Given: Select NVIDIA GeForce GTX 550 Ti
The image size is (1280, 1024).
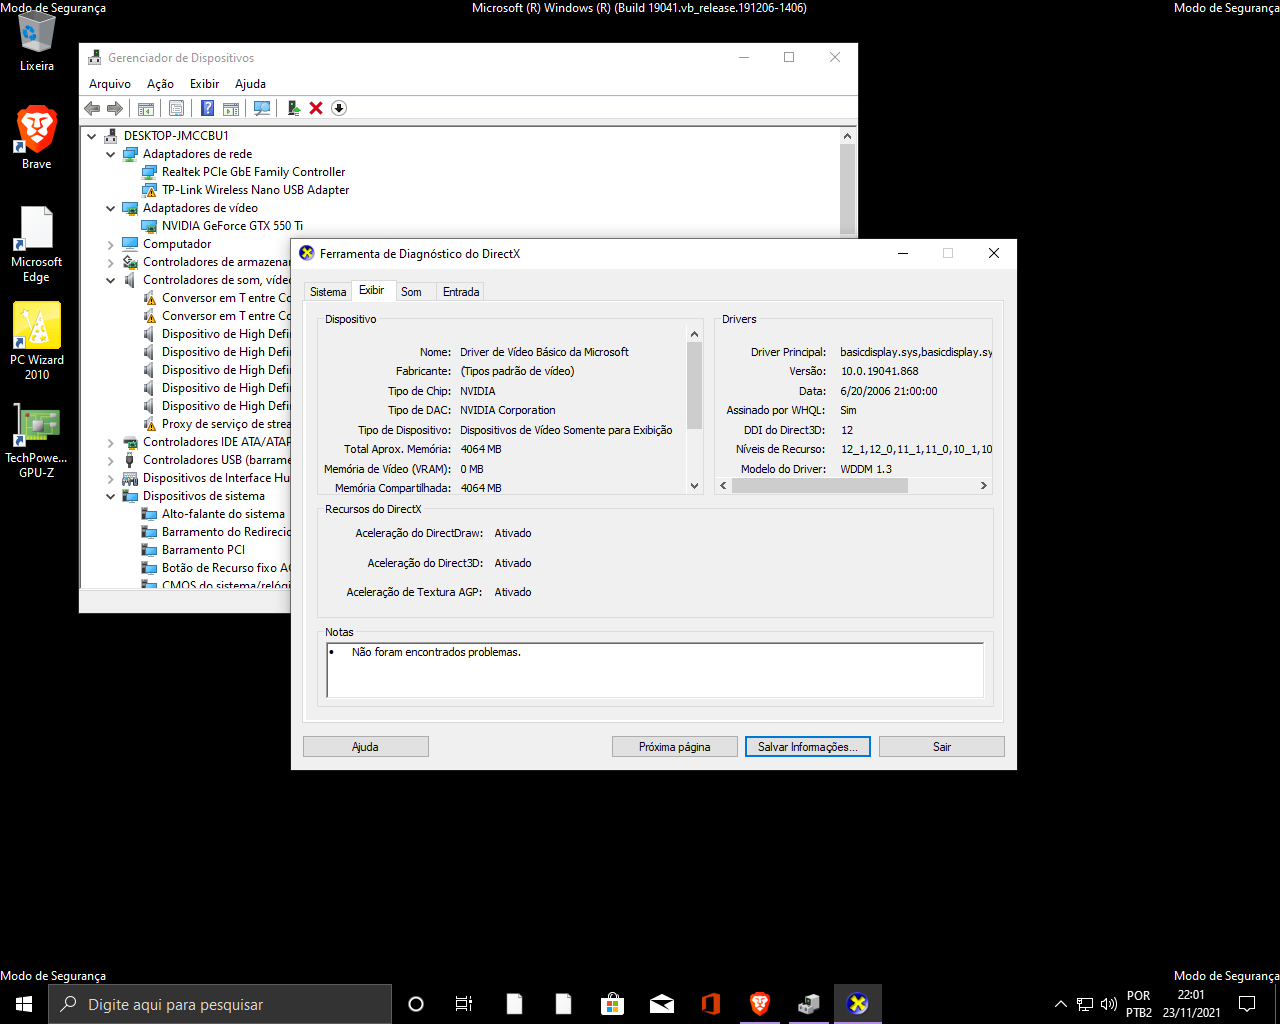Looking at the screenshot, I should tap(232, 226).
